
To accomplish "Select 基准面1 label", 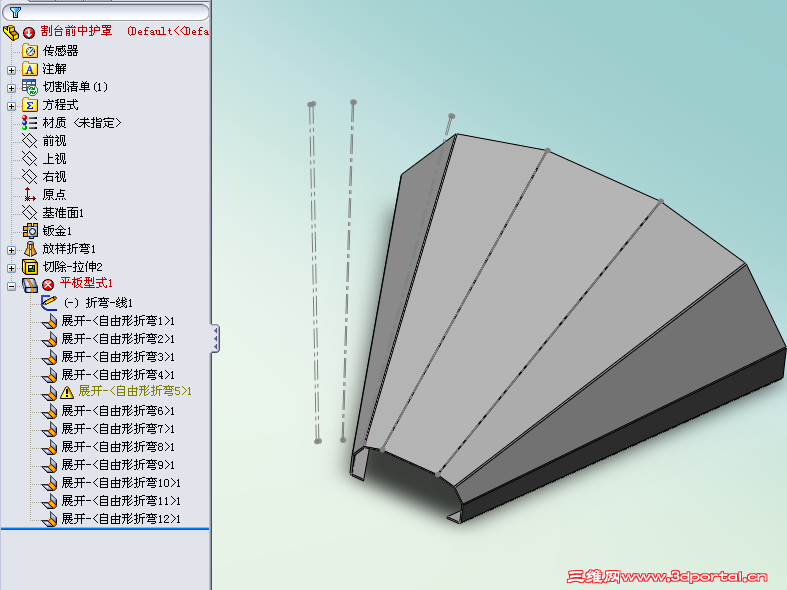I will click(63, 213).
